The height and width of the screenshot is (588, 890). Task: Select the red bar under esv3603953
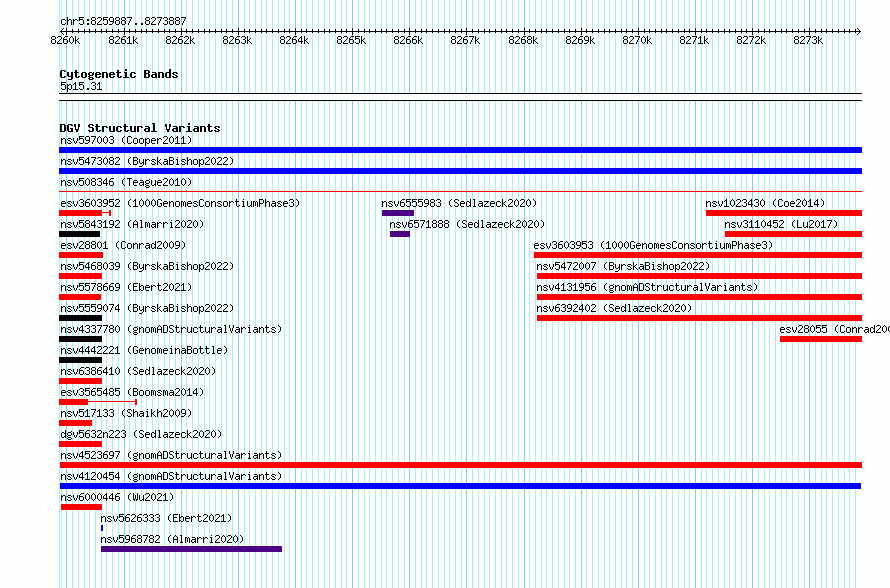point(698,255)
